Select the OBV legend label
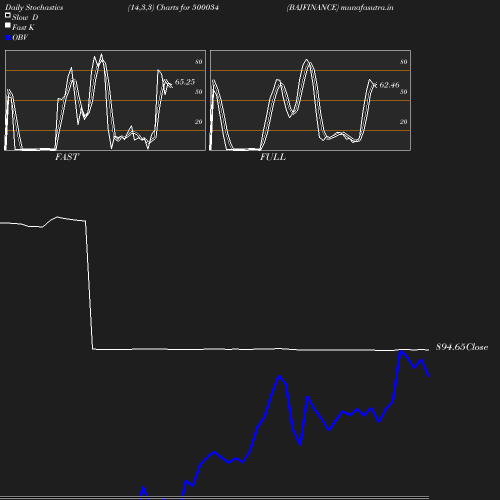This screenshot has height=500, width=500. tap(20, 37)
